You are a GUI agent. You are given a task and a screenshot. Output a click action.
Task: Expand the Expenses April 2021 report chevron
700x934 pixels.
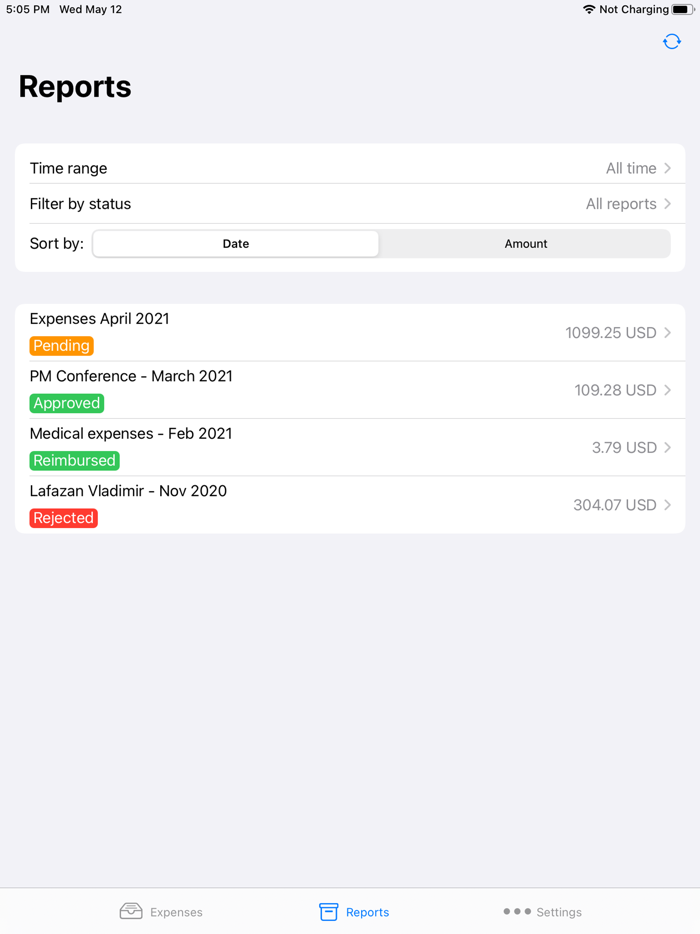[668, 332]
